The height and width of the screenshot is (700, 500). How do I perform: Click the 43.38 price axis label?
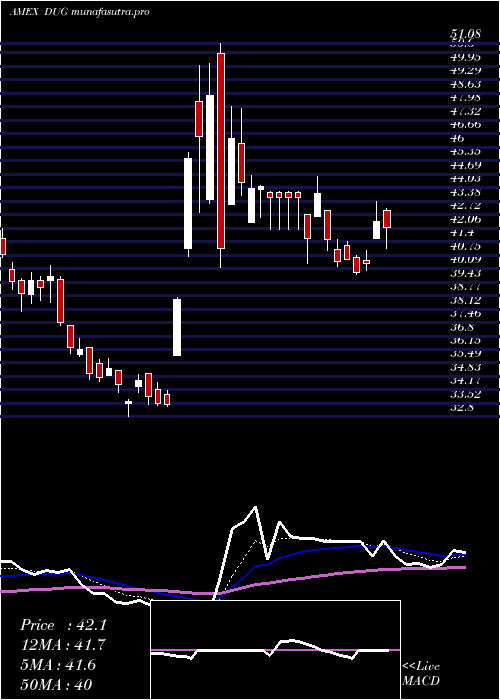pyautogui.click(x=467, y=192)
